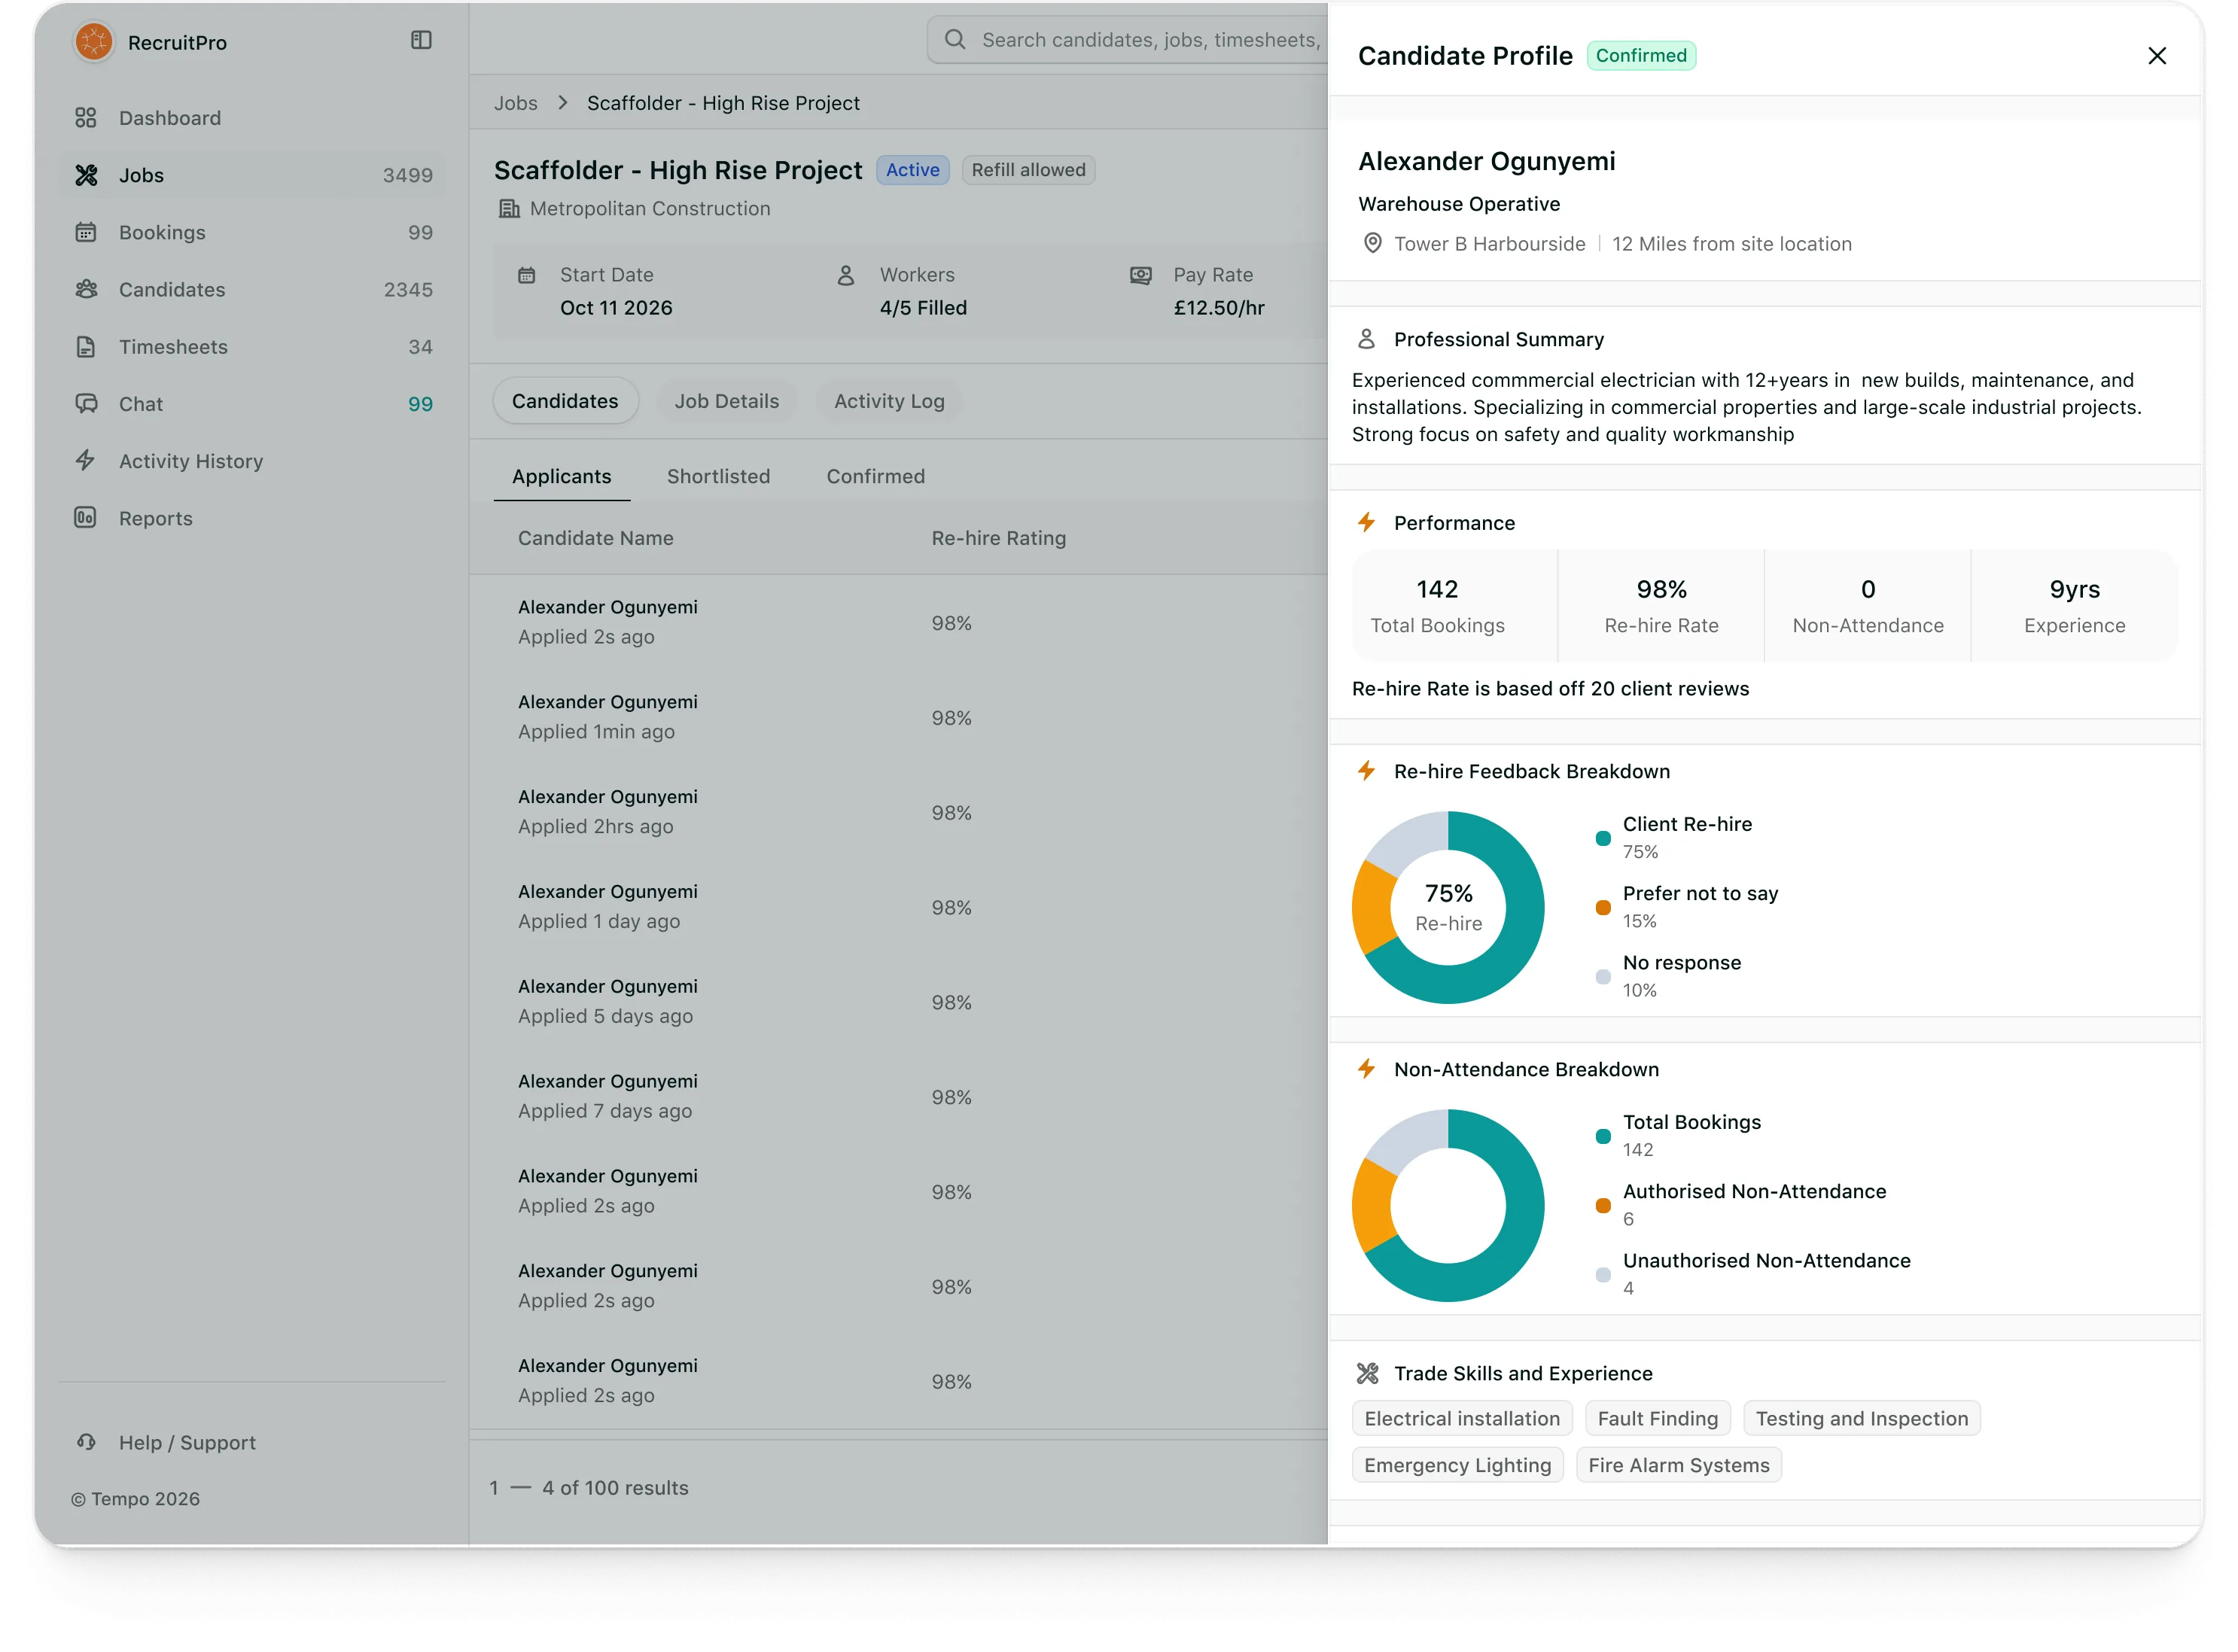Open the Bookings menu item
The image size is (2238, 1652).
point(252,232)
